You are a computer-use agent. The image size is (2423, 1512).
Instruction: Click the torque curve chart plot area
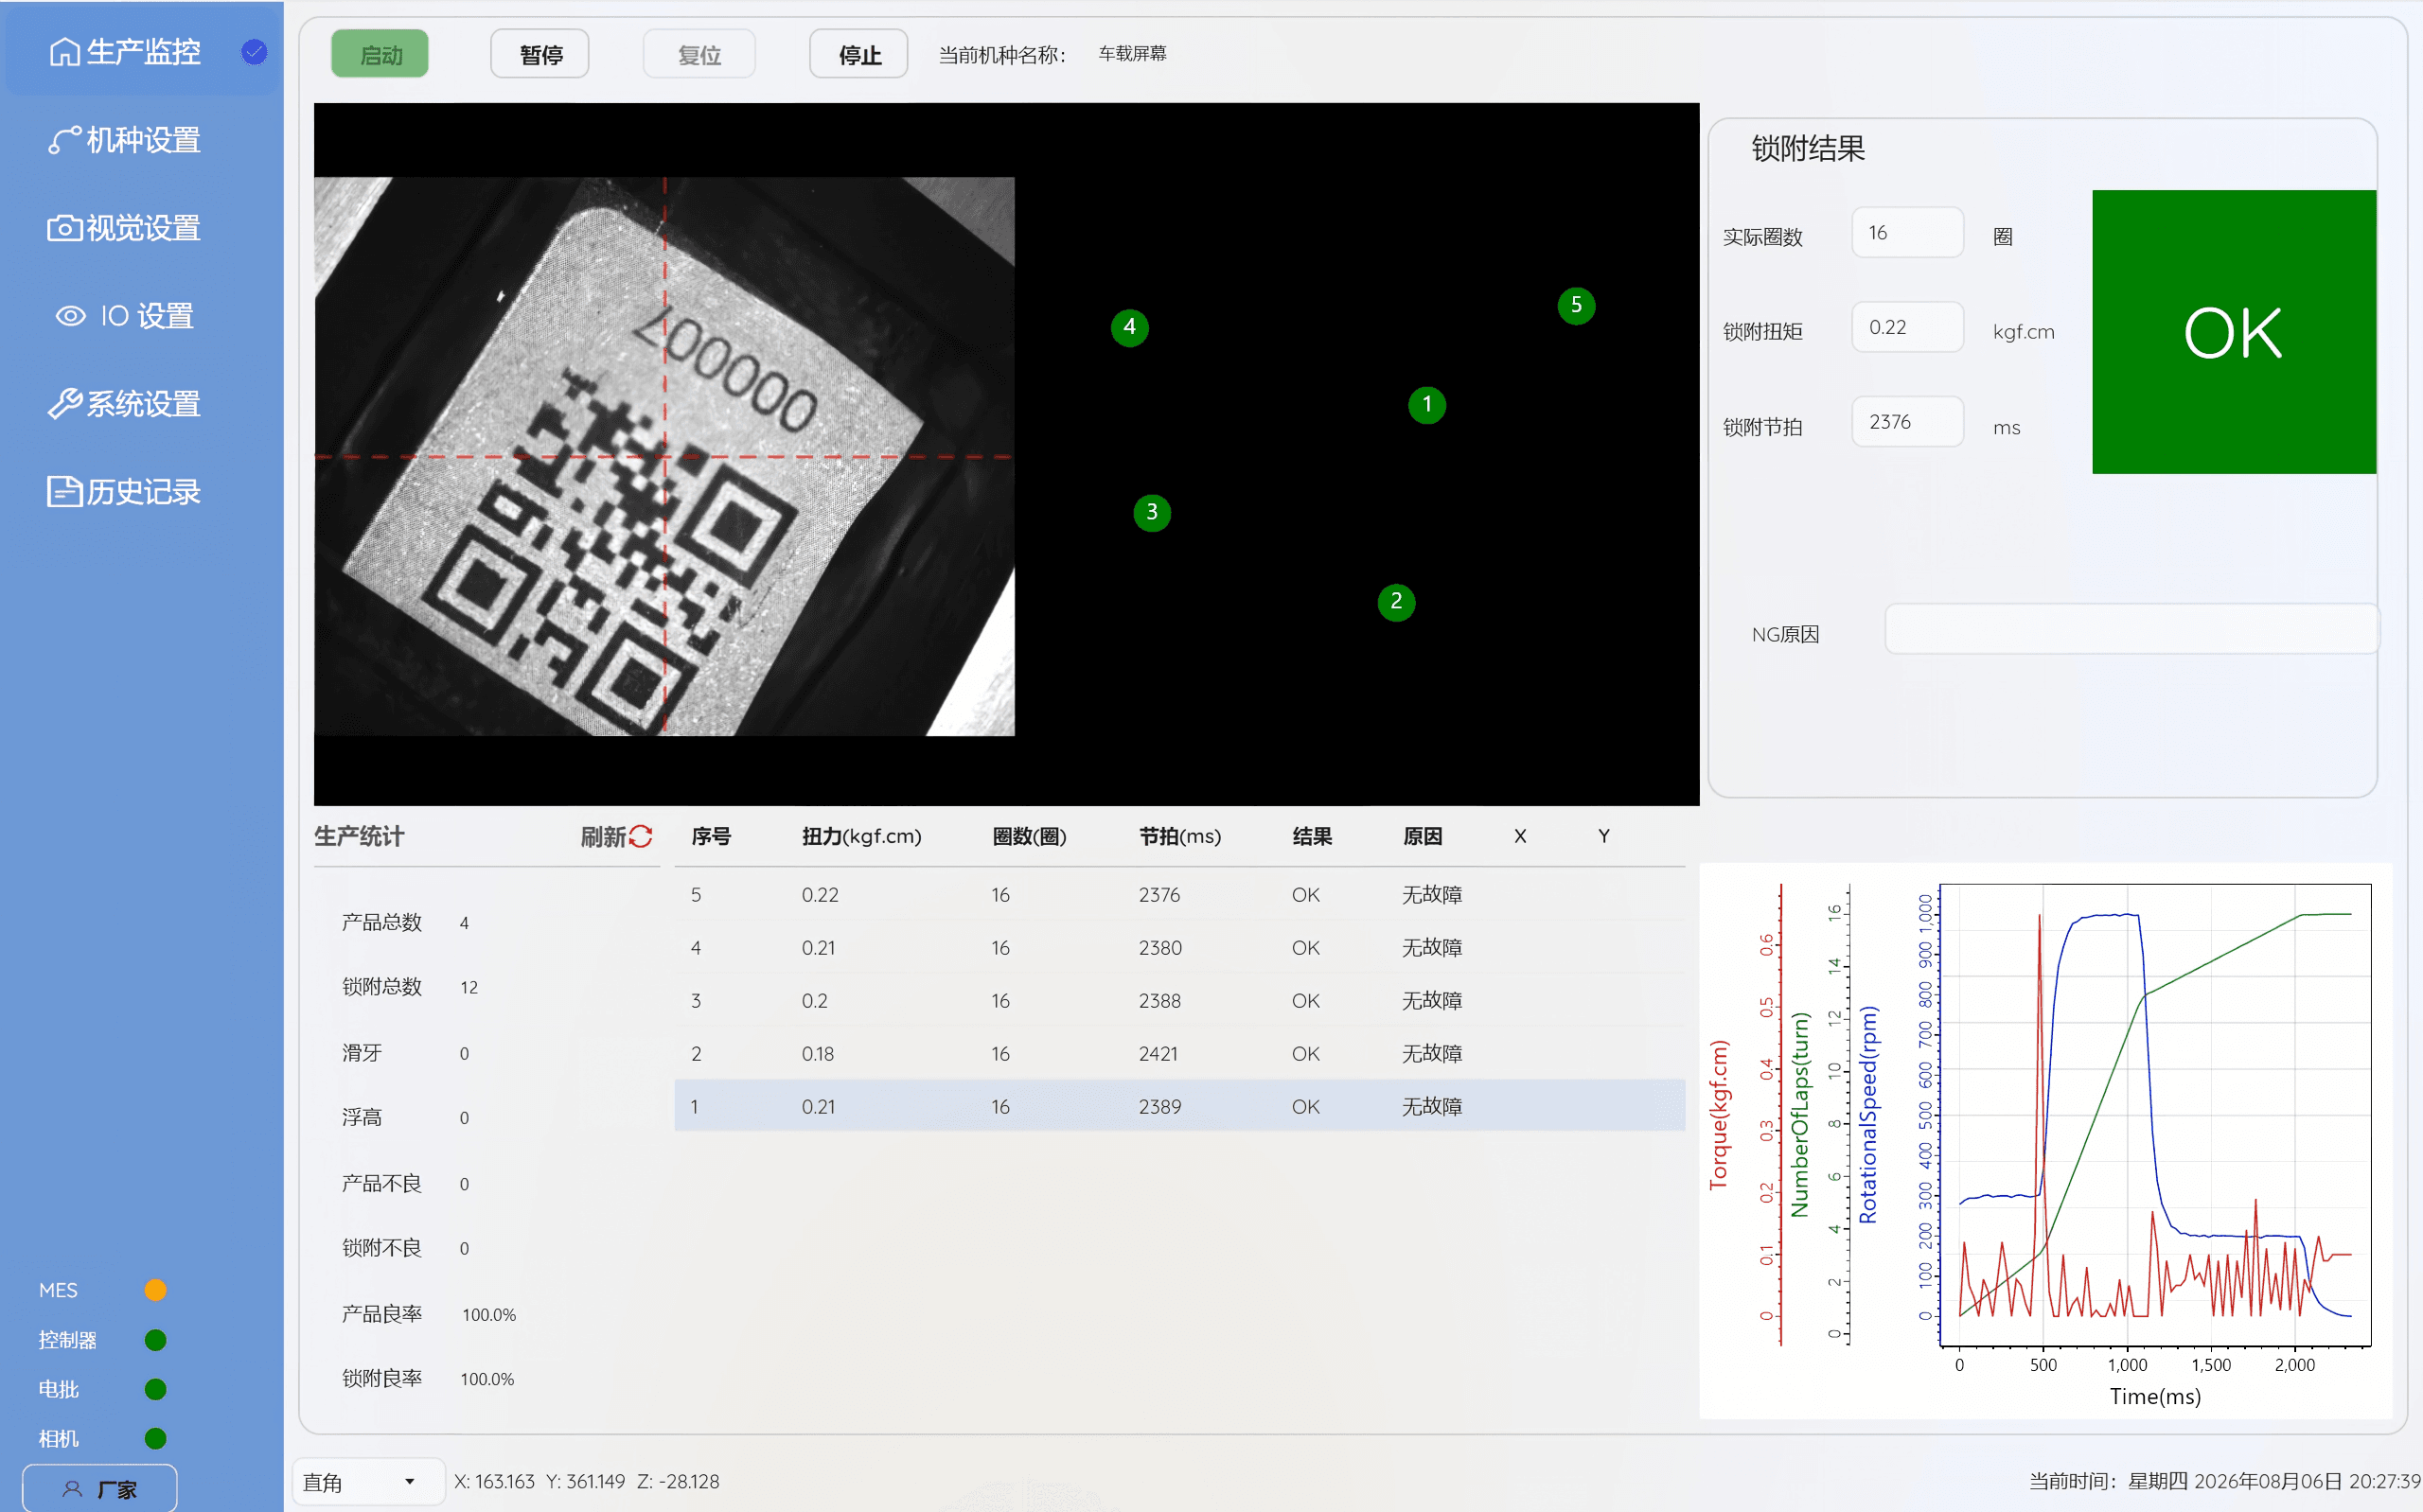(2155, 1115)
